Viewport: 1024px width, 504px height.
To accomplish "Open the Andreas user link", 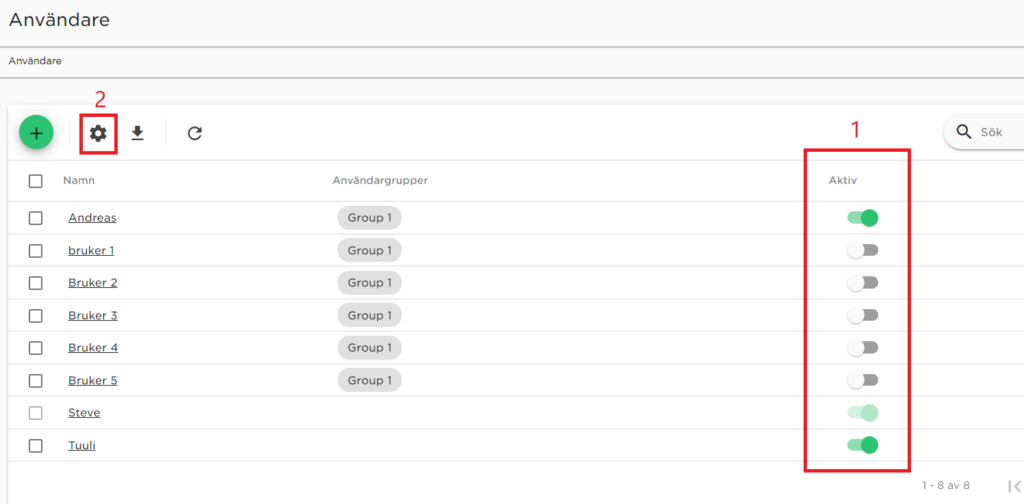I will click(x=92, y=218).
